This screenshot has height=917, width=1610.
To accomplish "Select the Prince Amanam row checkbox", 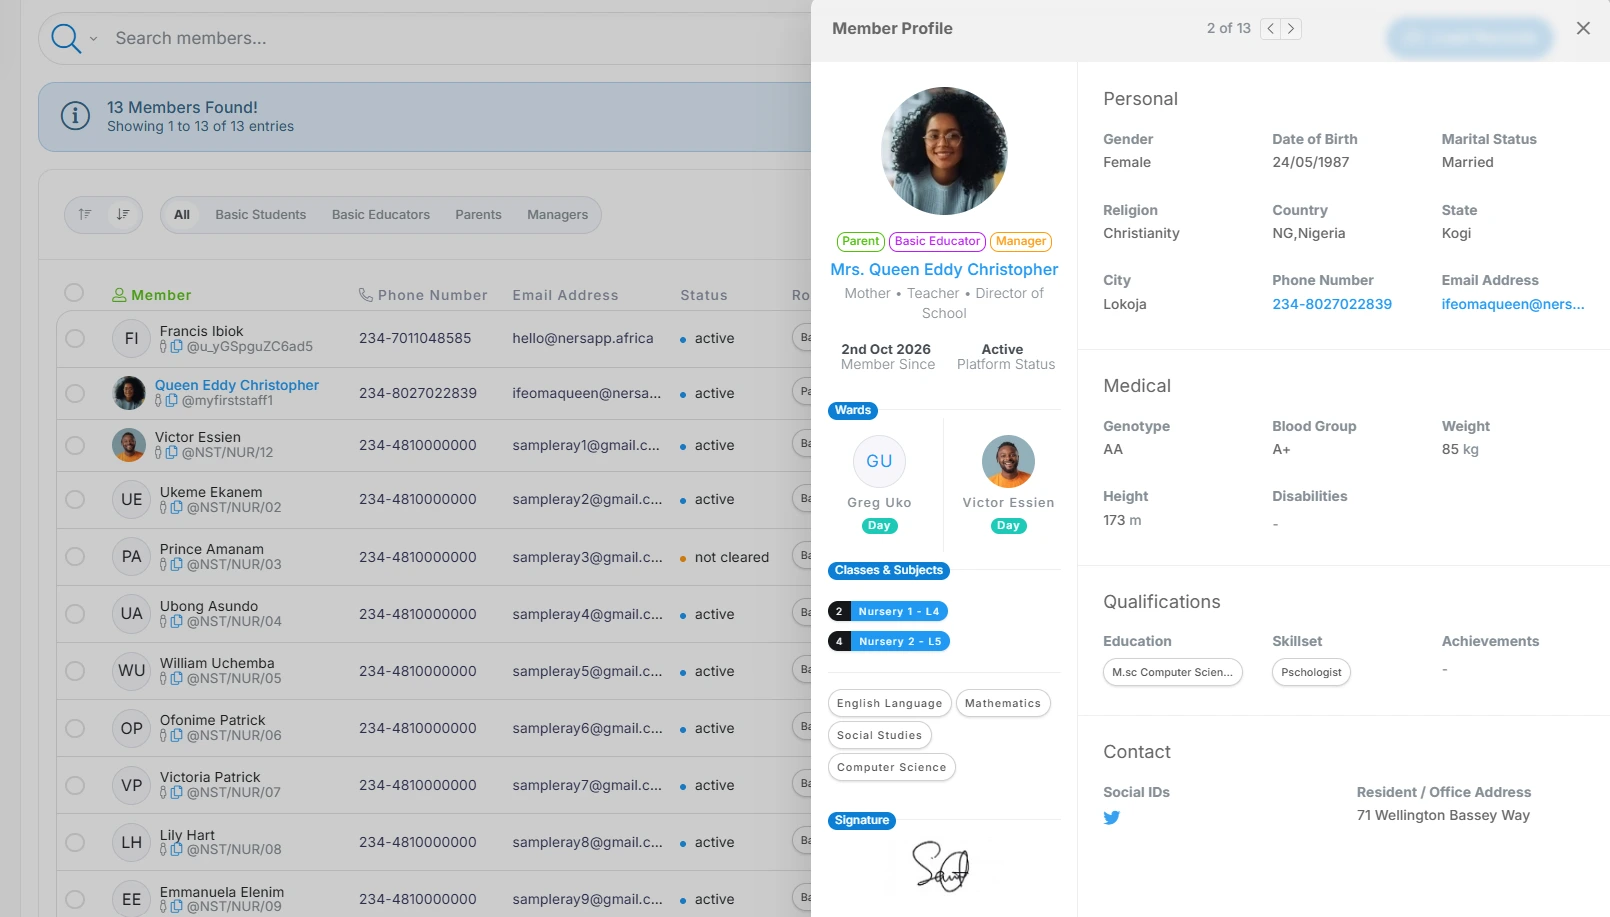I will pyautogui.click(x=75, y=556).
